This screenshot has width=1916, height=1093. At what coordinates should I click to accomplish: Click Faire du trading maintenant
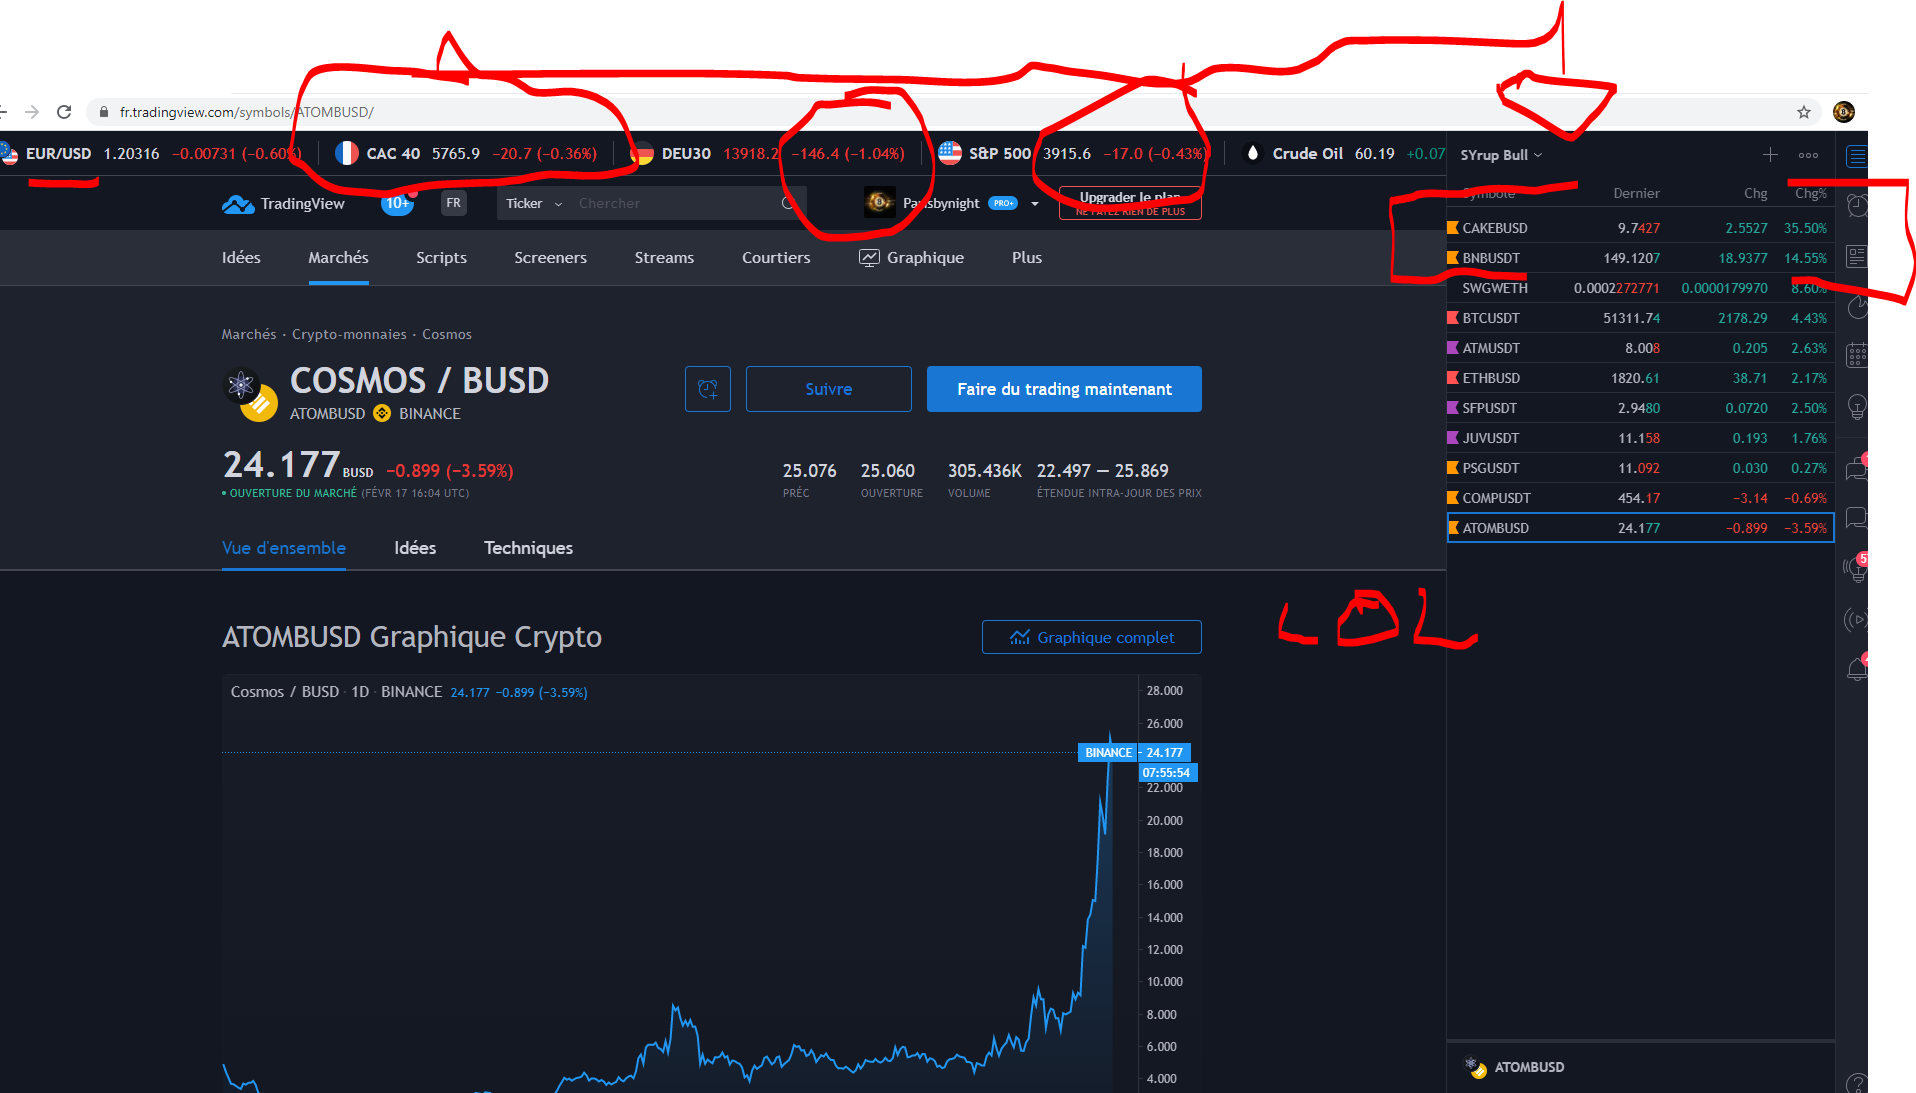[1064, 389]
